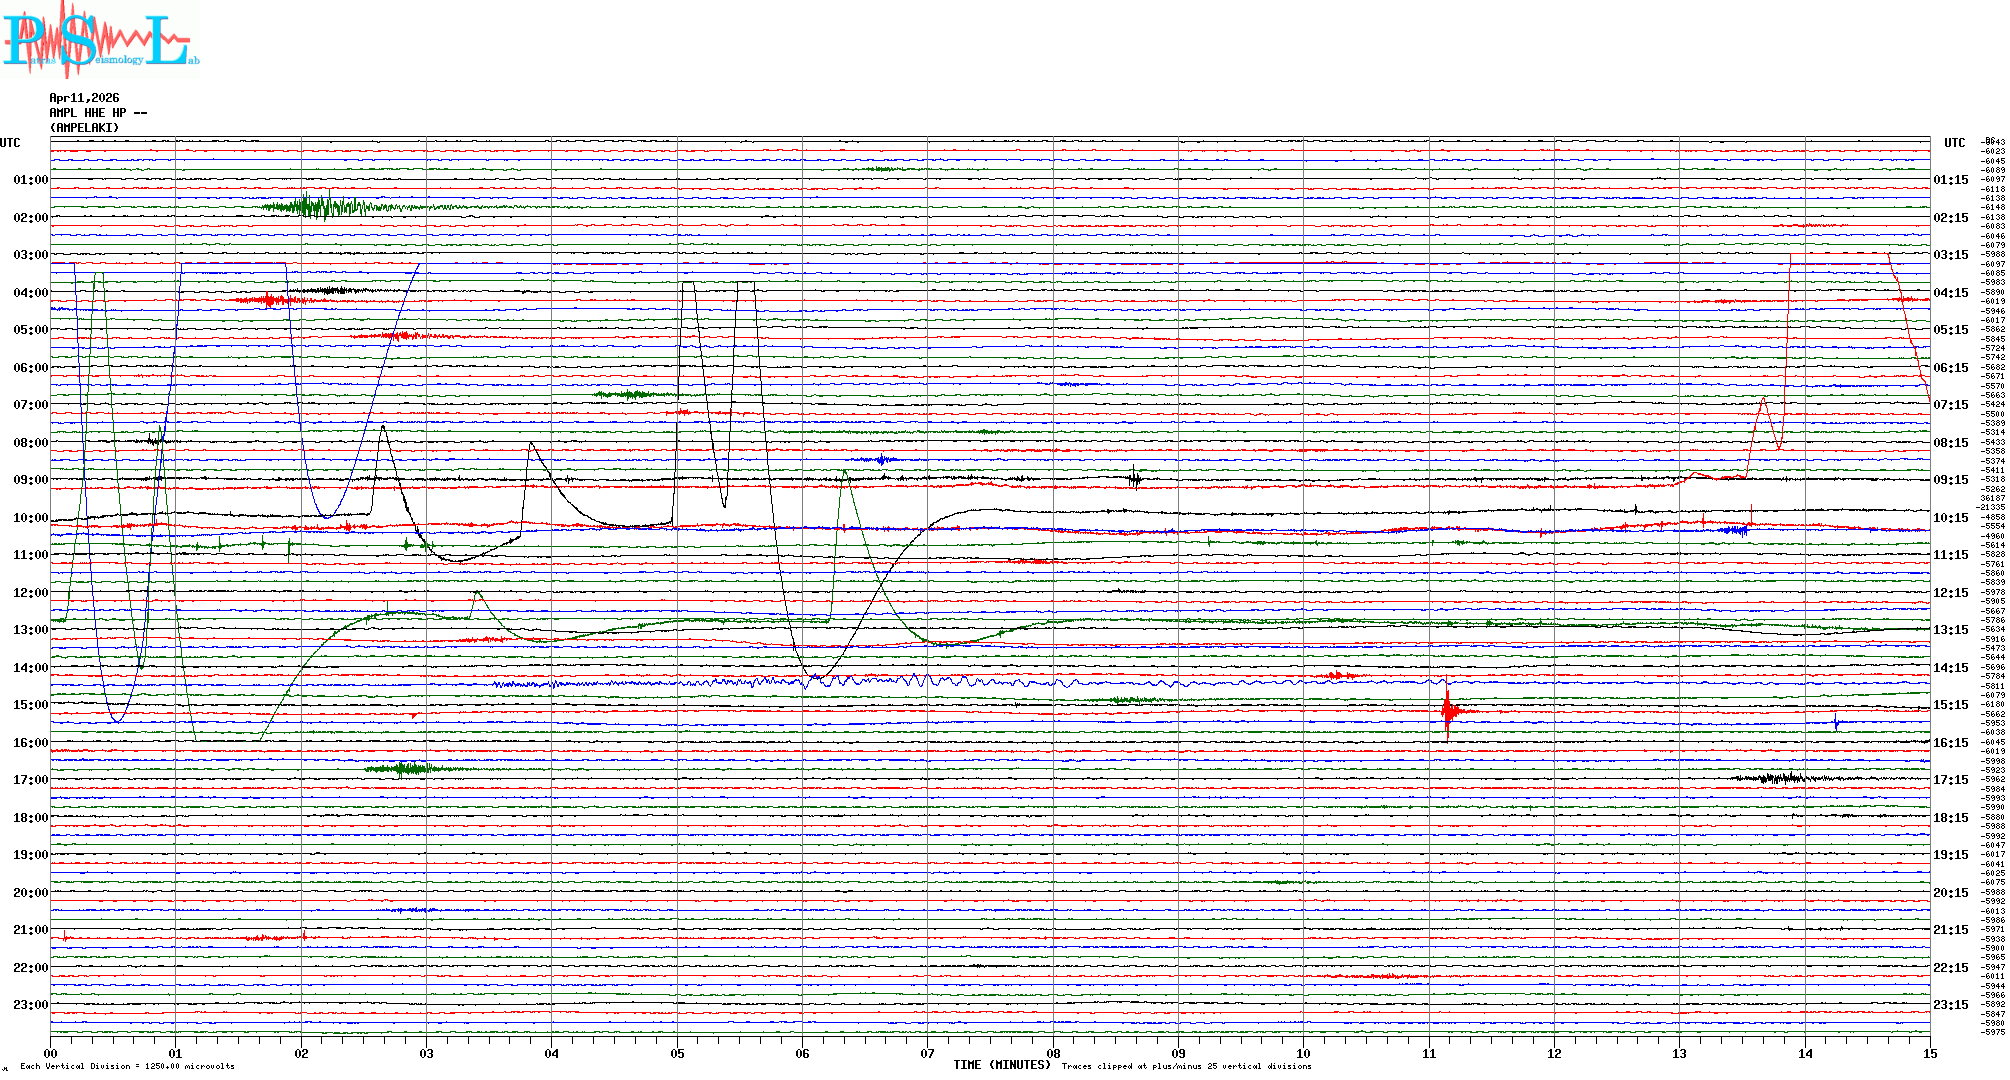This screenshot has height=1080, width=2010.
Task: Click the Apr11,2026 date label
Action: tap(84, 98)
